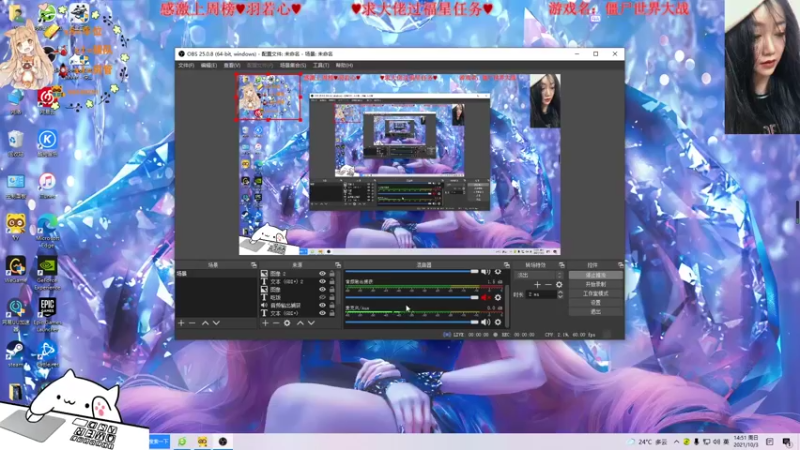Show the hidden fourth text source
This screenshot has width=800, height=450.
pos(322,297)
